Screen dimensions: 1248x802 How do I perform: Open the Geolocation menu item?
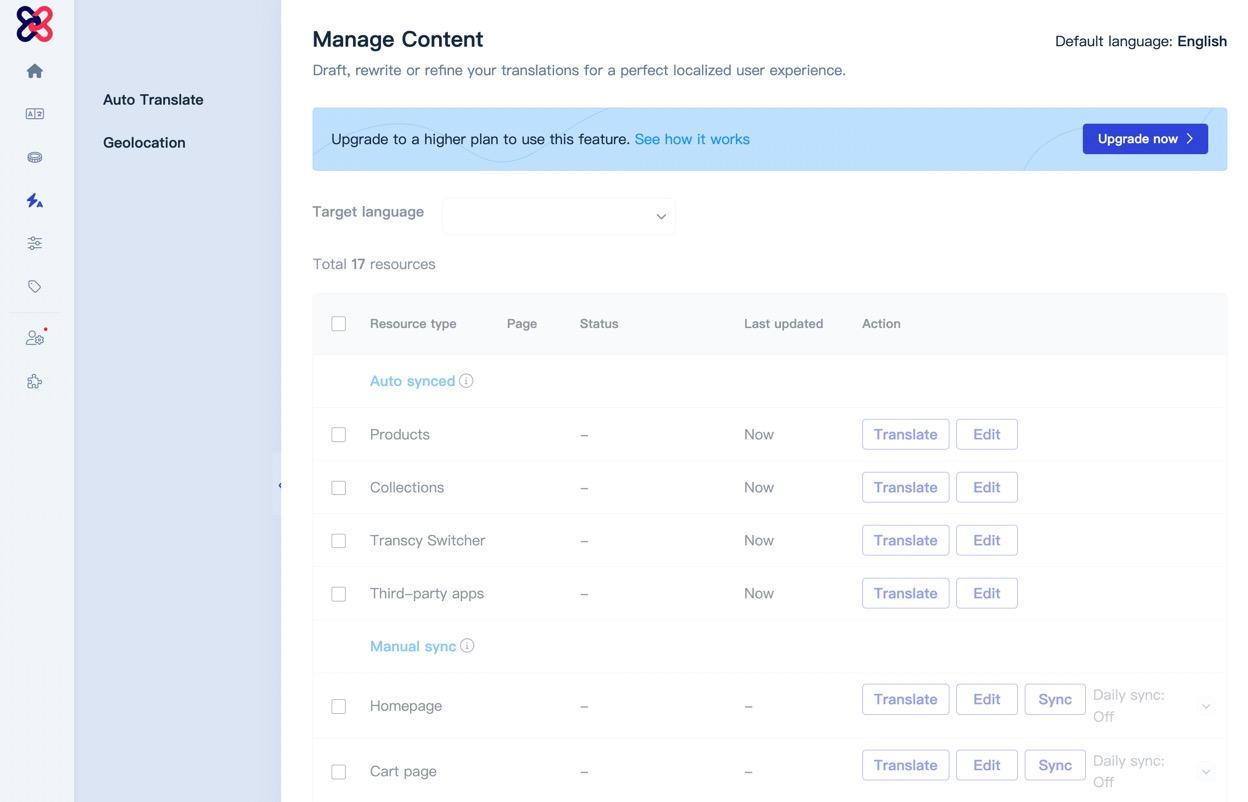pyautogui.click(x=144, y=143)
